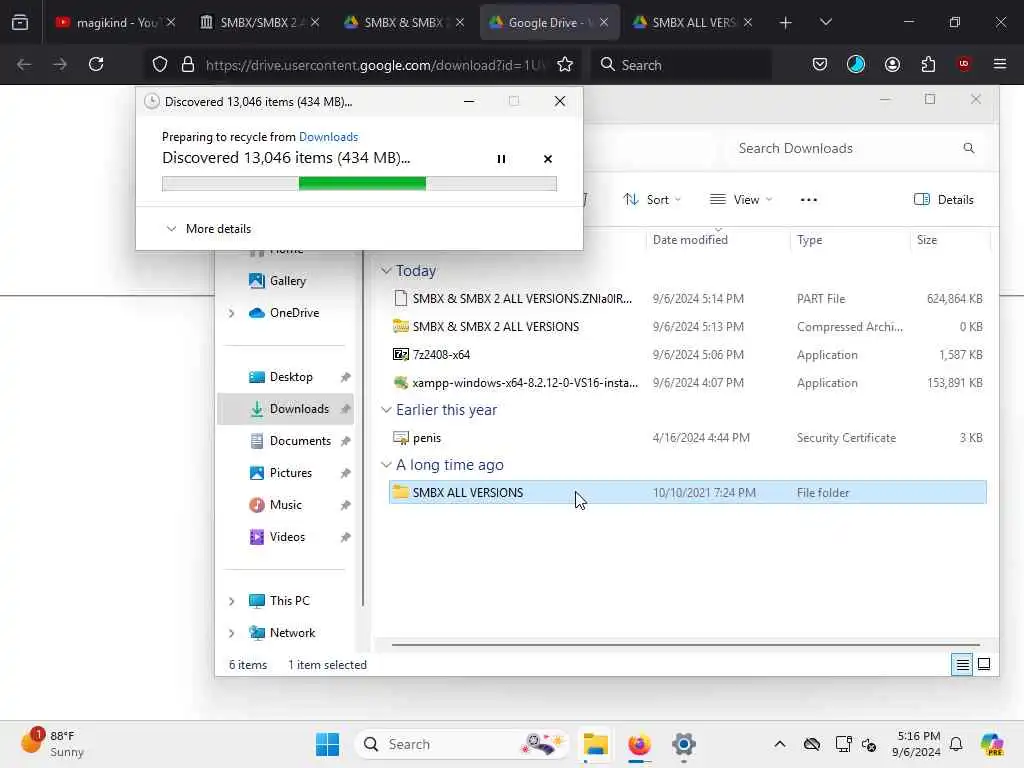Click the recycle progress bar
This screenshot has width=1024, height=768.
(359, 184)
